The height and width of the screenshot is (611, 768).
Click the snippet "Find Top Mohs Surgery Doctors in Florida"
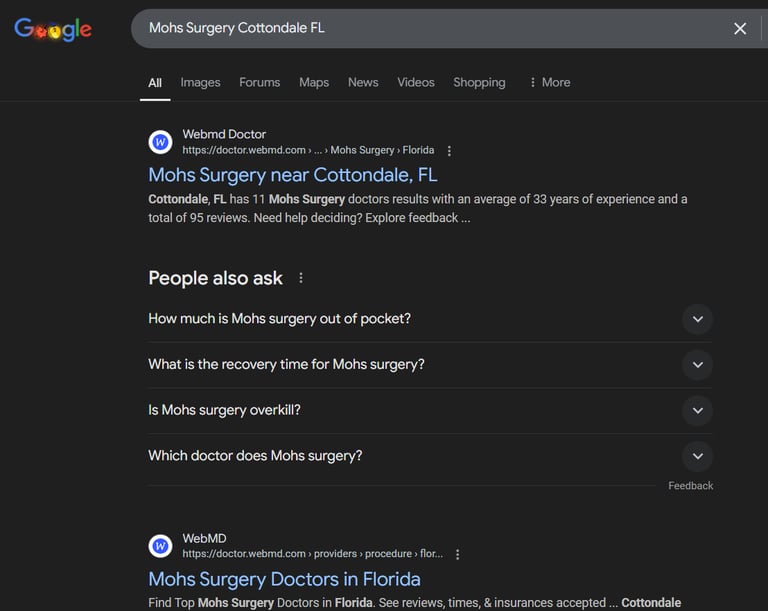click(260, 603)
